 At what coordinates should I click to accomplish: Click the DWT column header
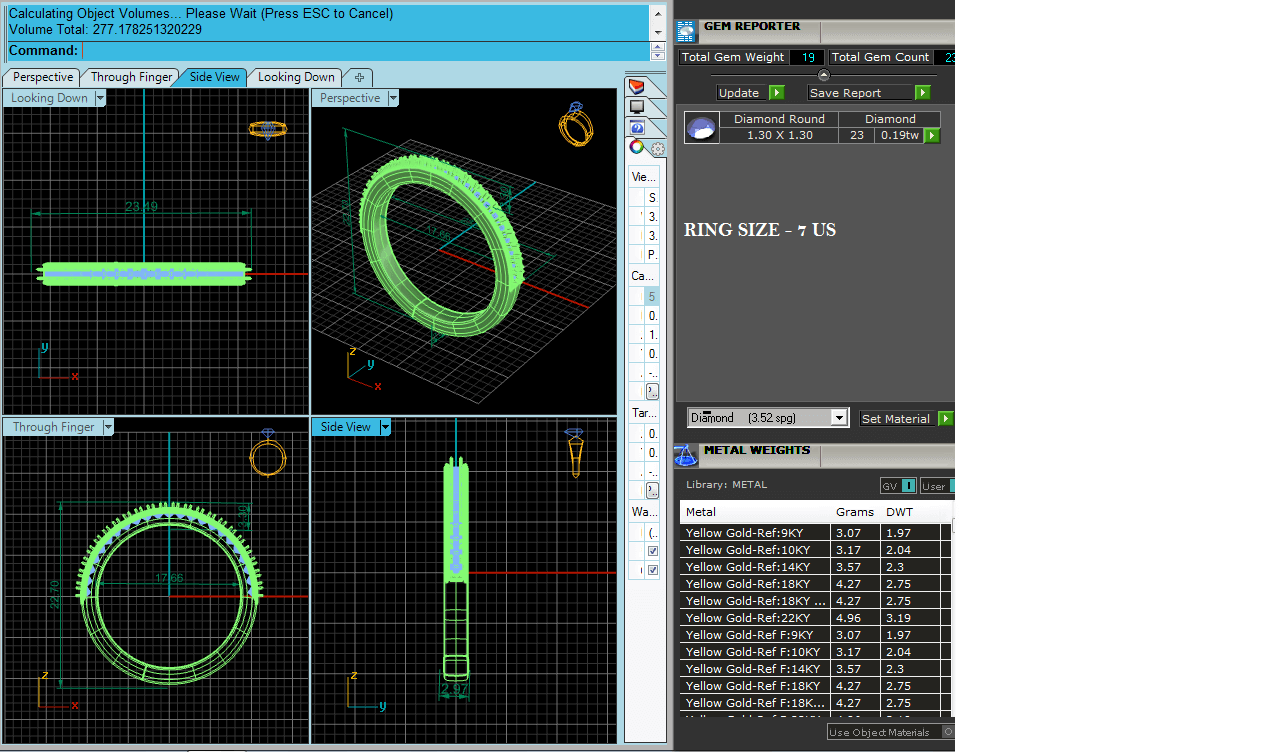(911, 512)
